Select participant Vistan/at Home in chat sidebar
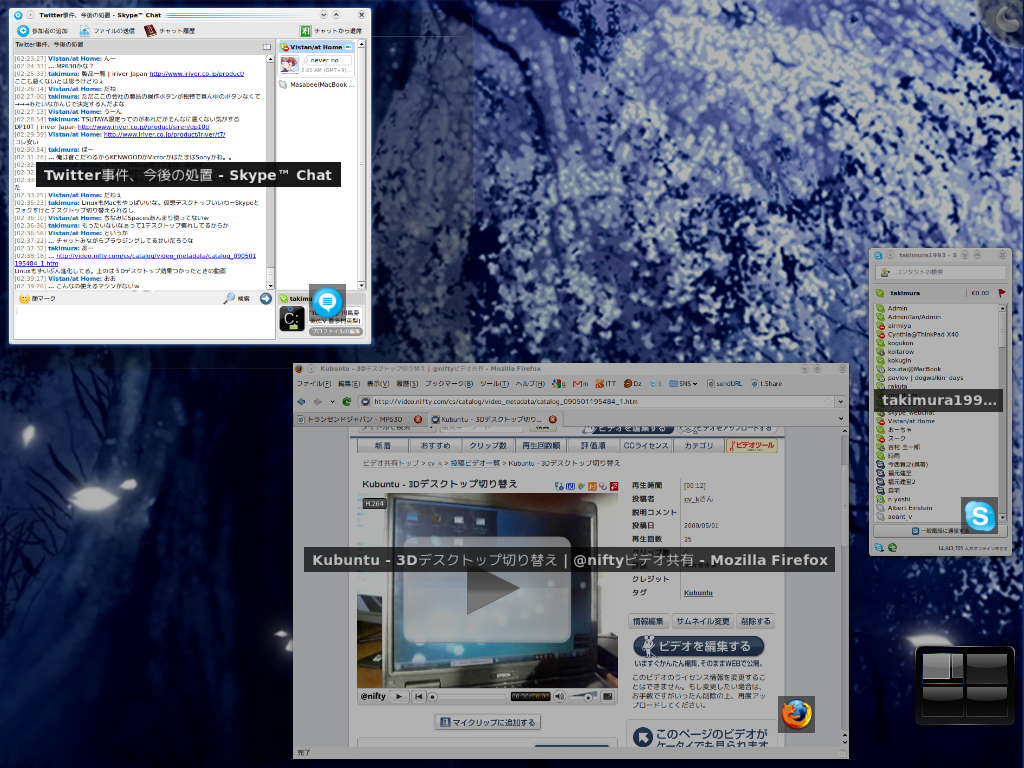 pyautogui.click(x=316, y=47)
